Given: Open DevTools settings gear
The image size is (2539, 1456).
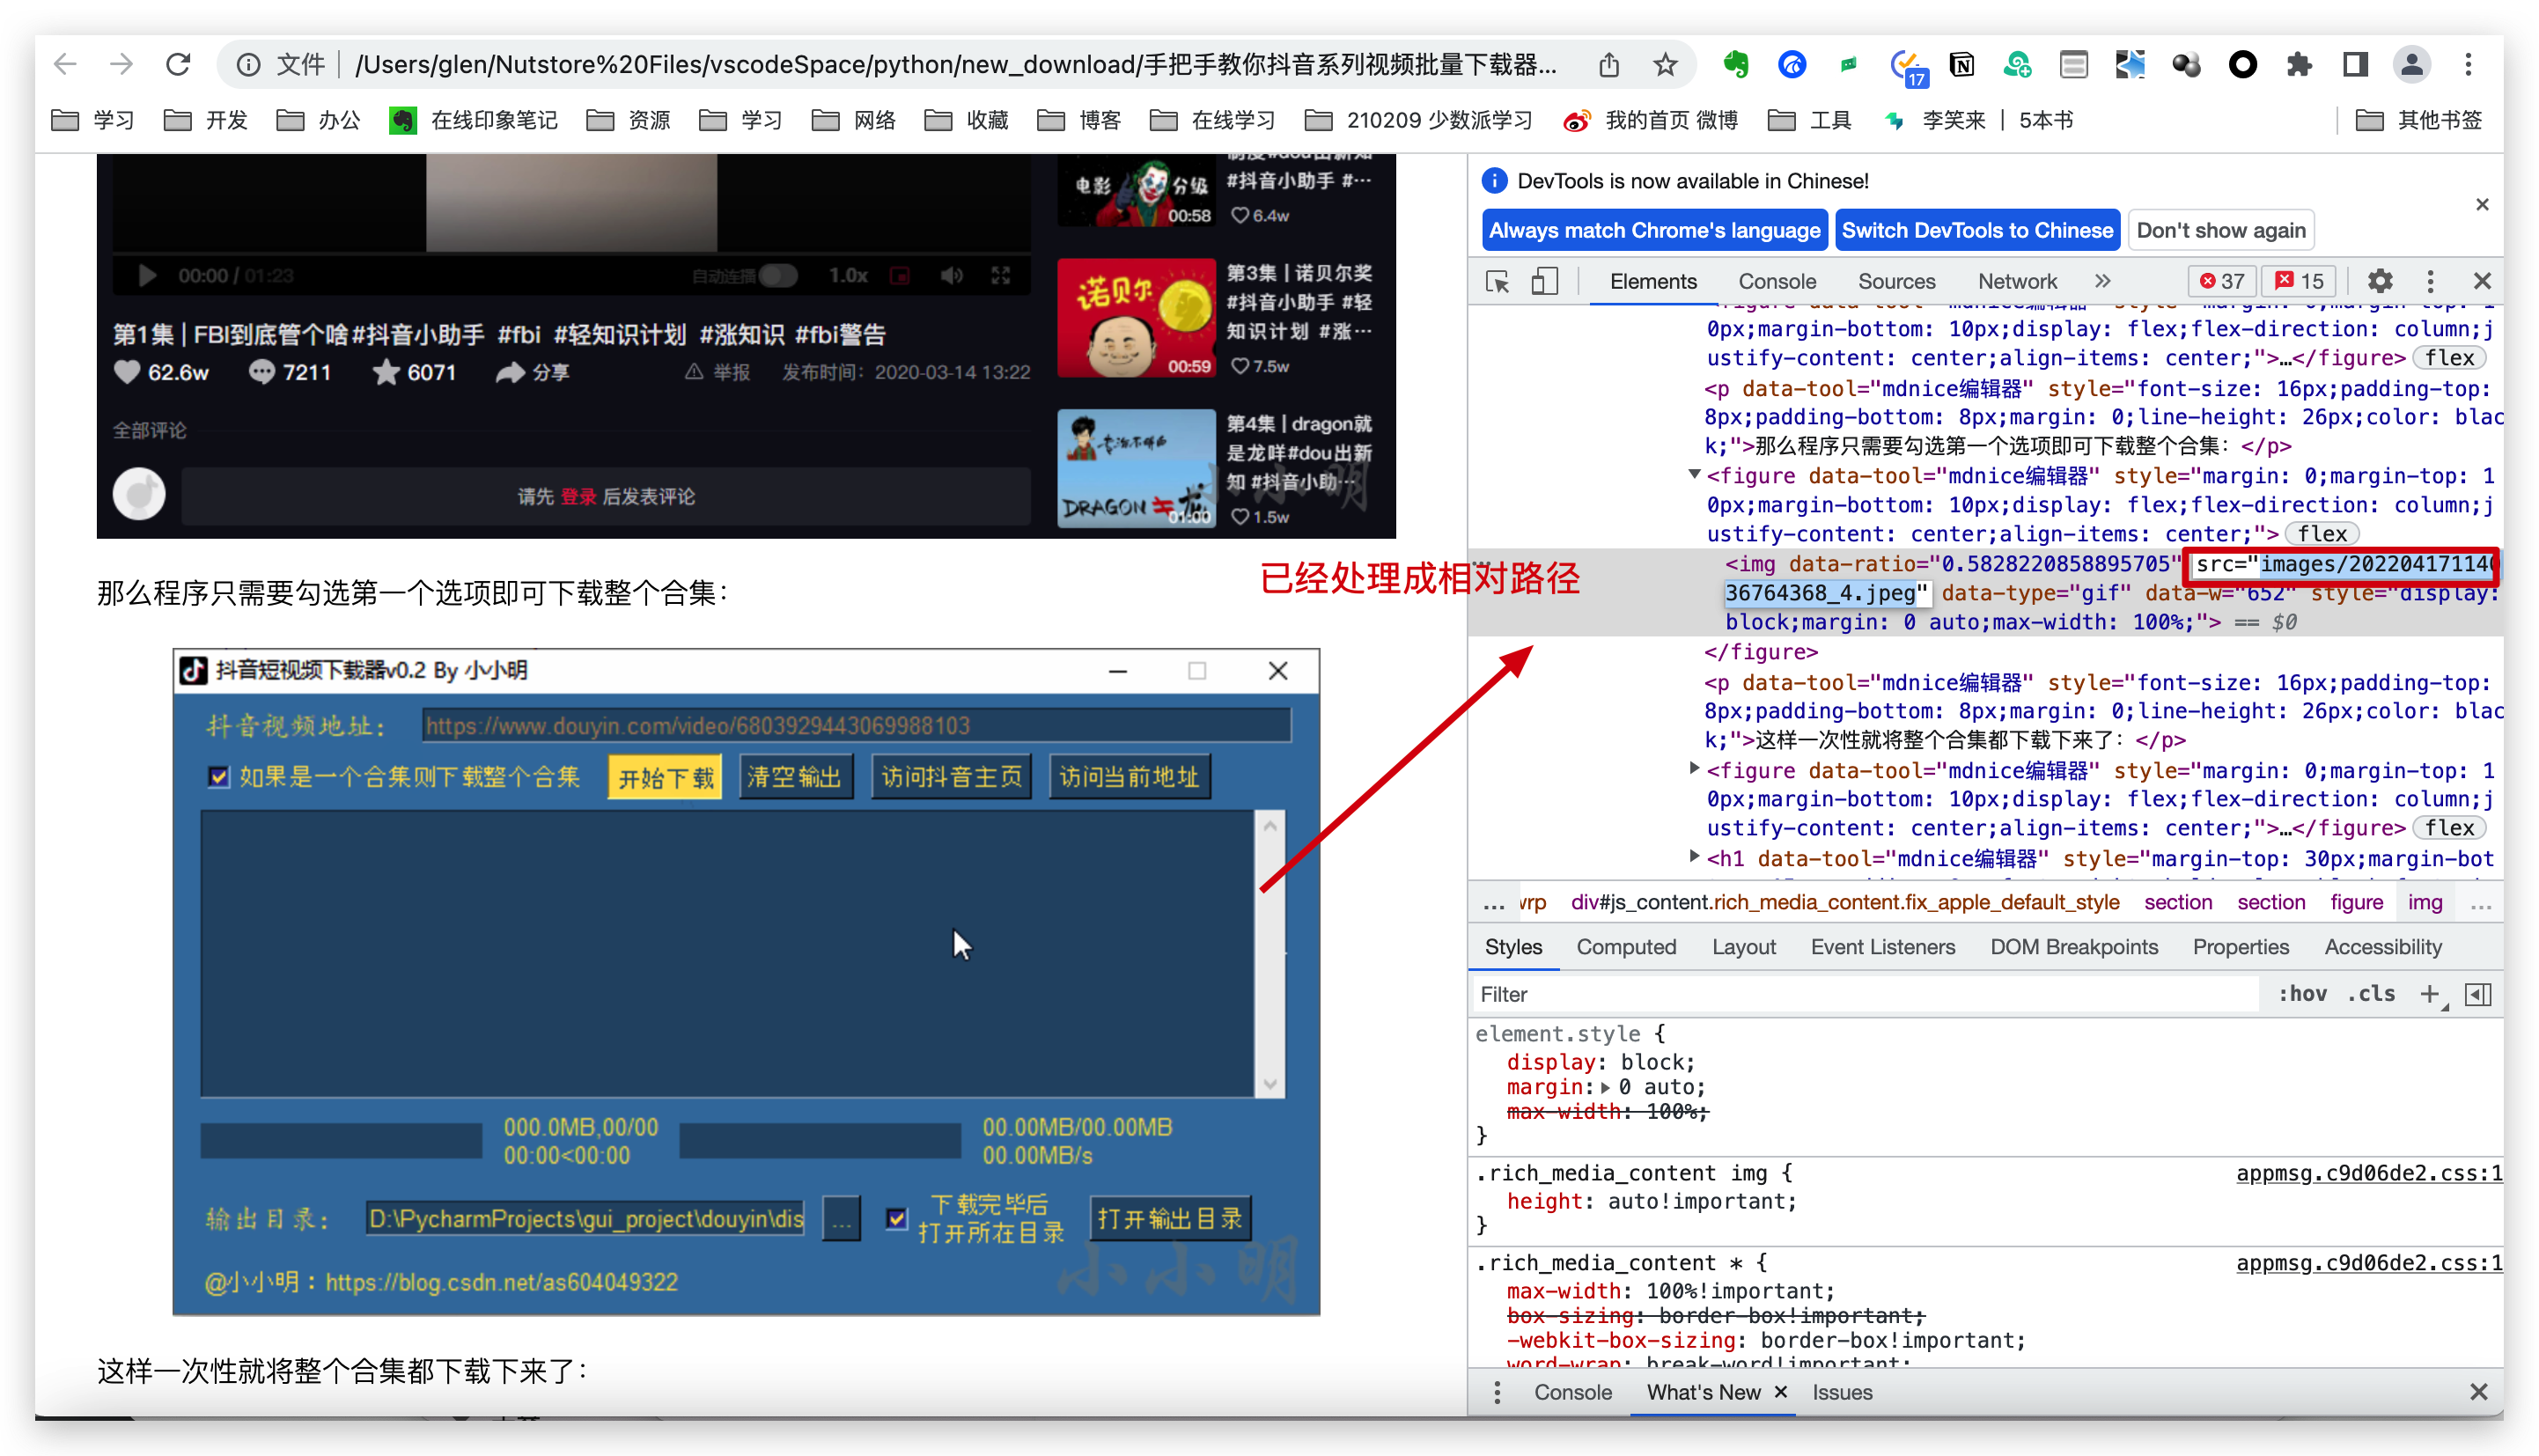Looking at the screenshot, I should (2380, 282).
